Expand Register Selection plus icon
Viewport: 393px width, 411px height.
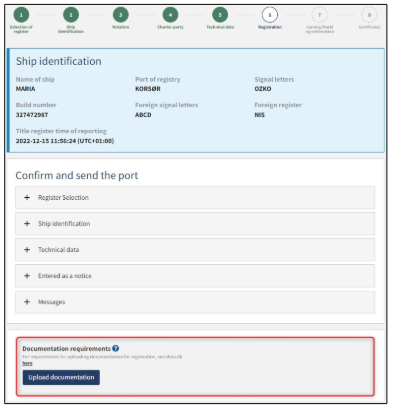(x=27, y=197)
